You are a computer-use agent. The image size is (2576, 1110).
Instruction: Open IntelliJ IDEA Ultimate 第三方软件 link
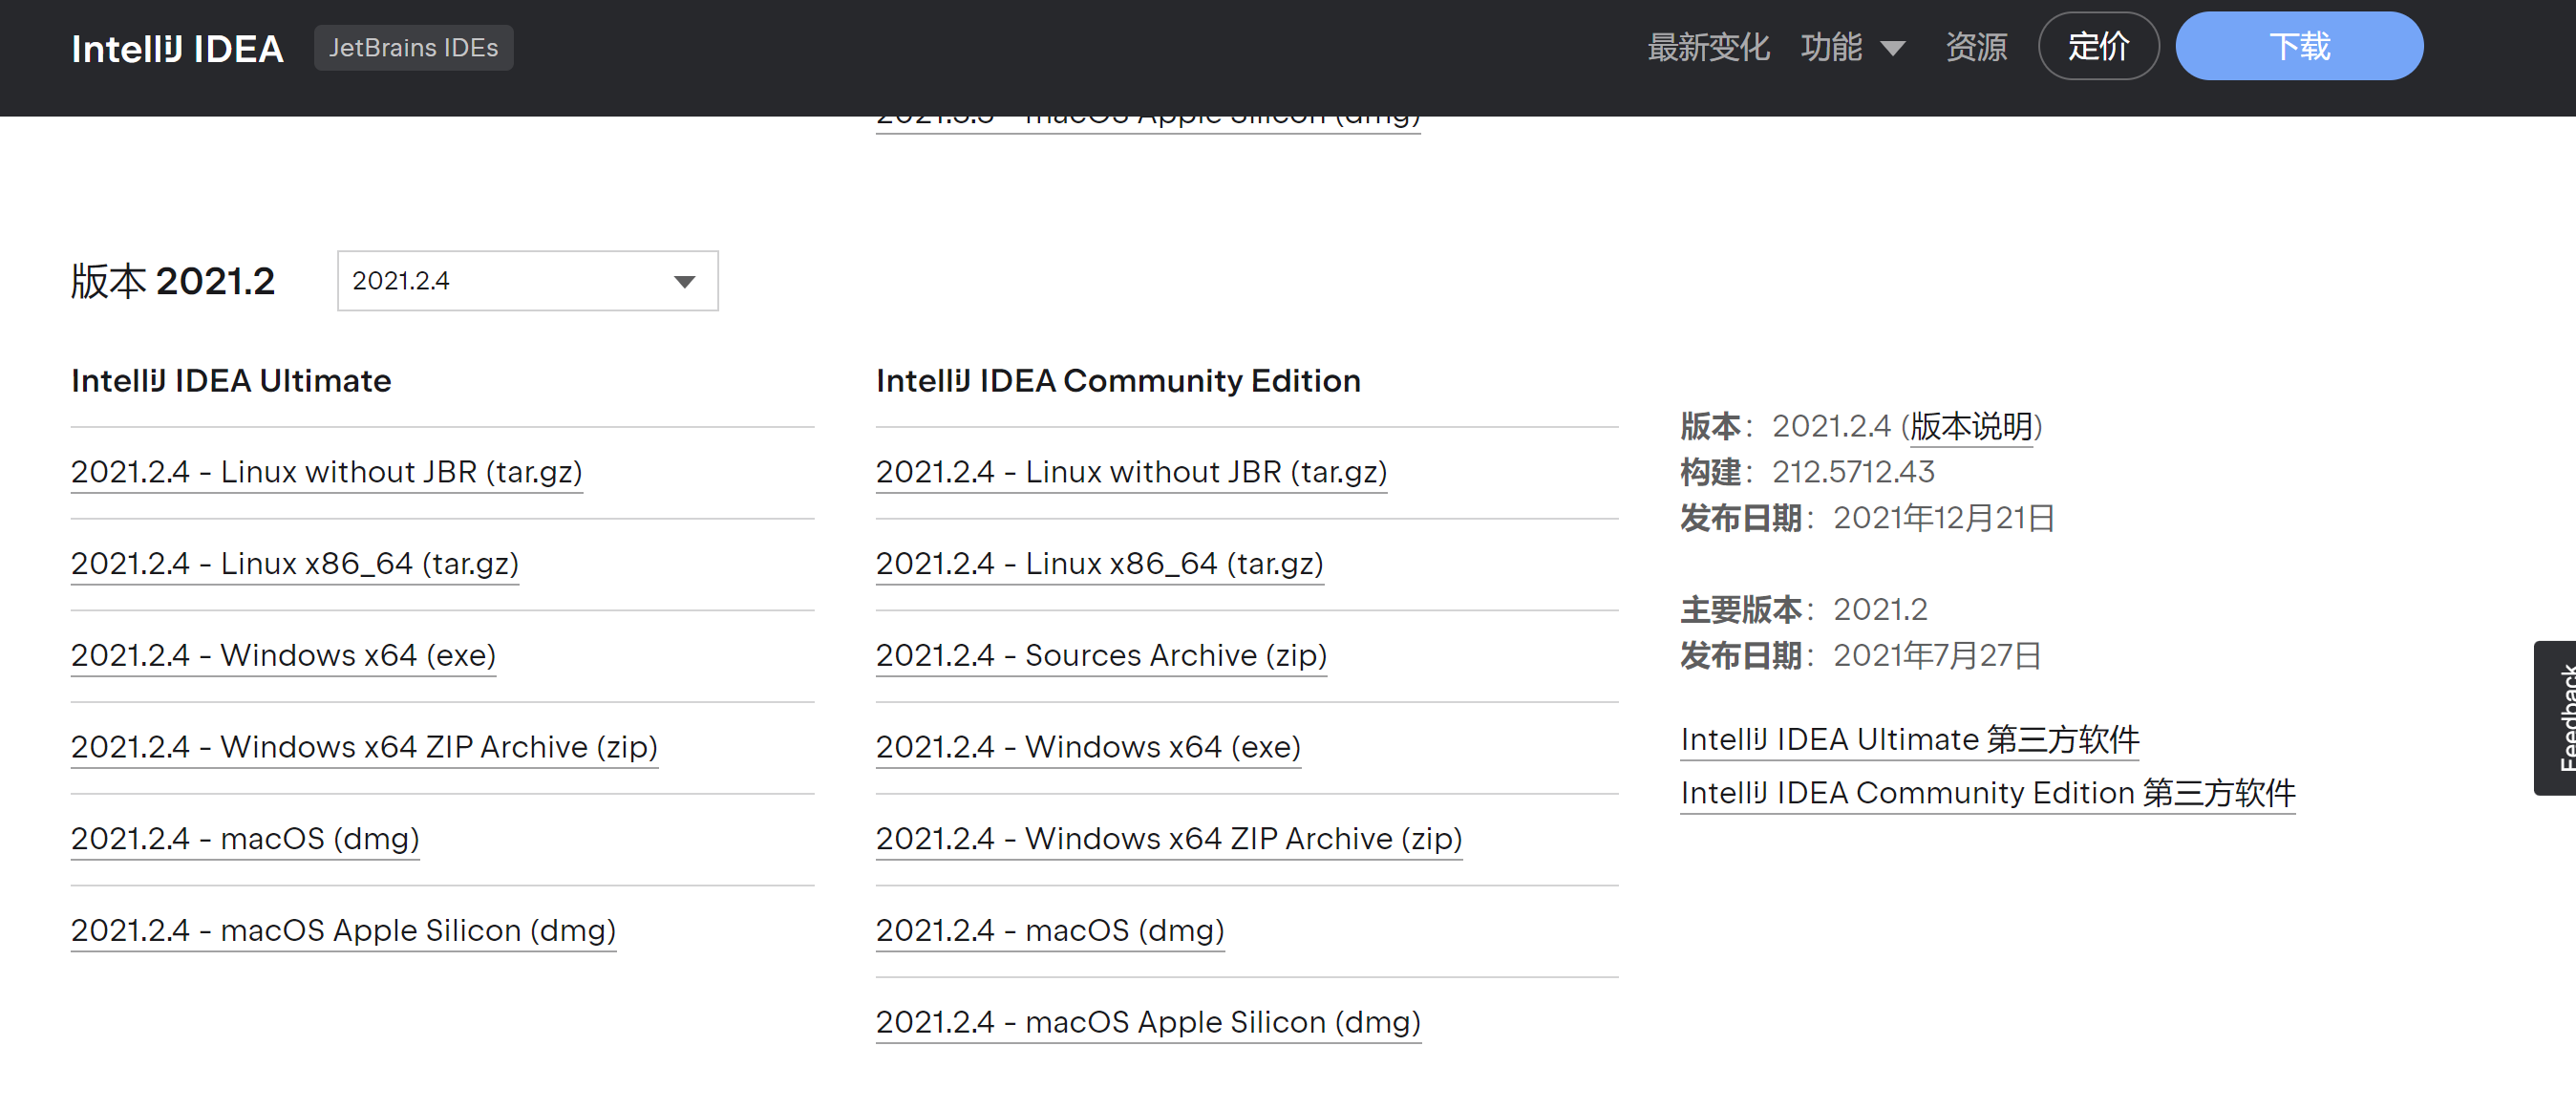pyautogui.click(x=1909, y=740)
